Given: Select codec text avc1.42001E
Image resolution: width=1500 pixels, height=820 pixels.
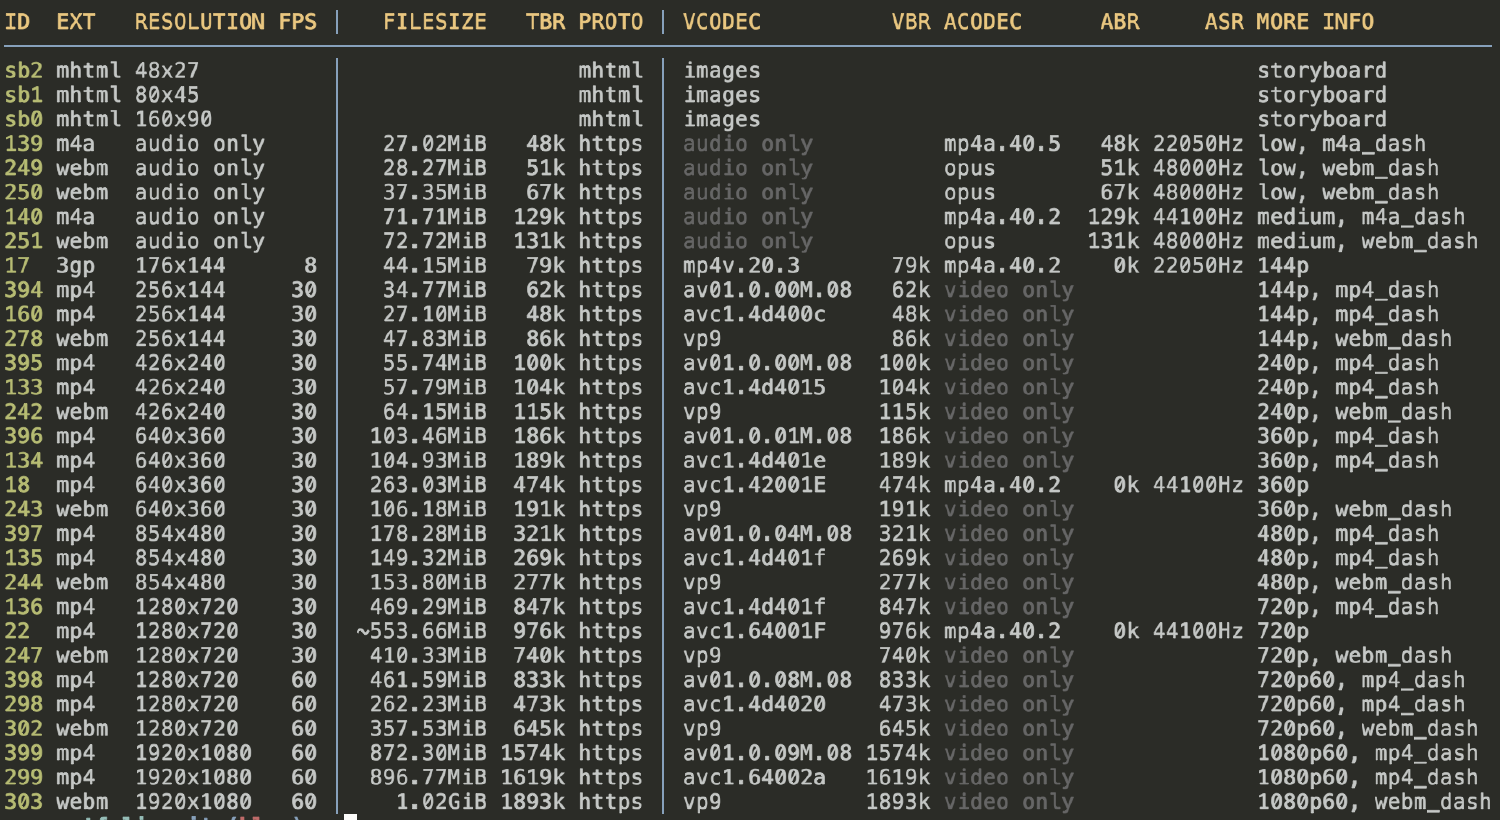Looking at the screenshot, I should coord(755,485).
